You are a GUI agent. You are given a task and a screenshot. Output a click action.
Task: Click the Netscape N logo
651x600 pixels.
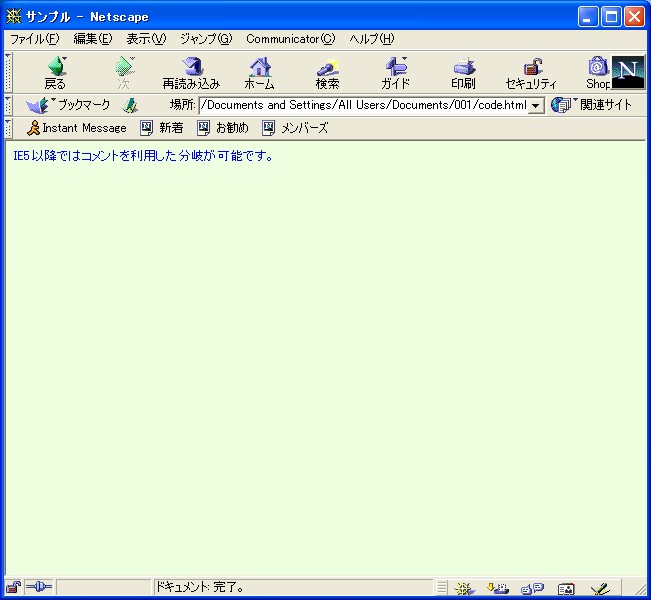628,71
